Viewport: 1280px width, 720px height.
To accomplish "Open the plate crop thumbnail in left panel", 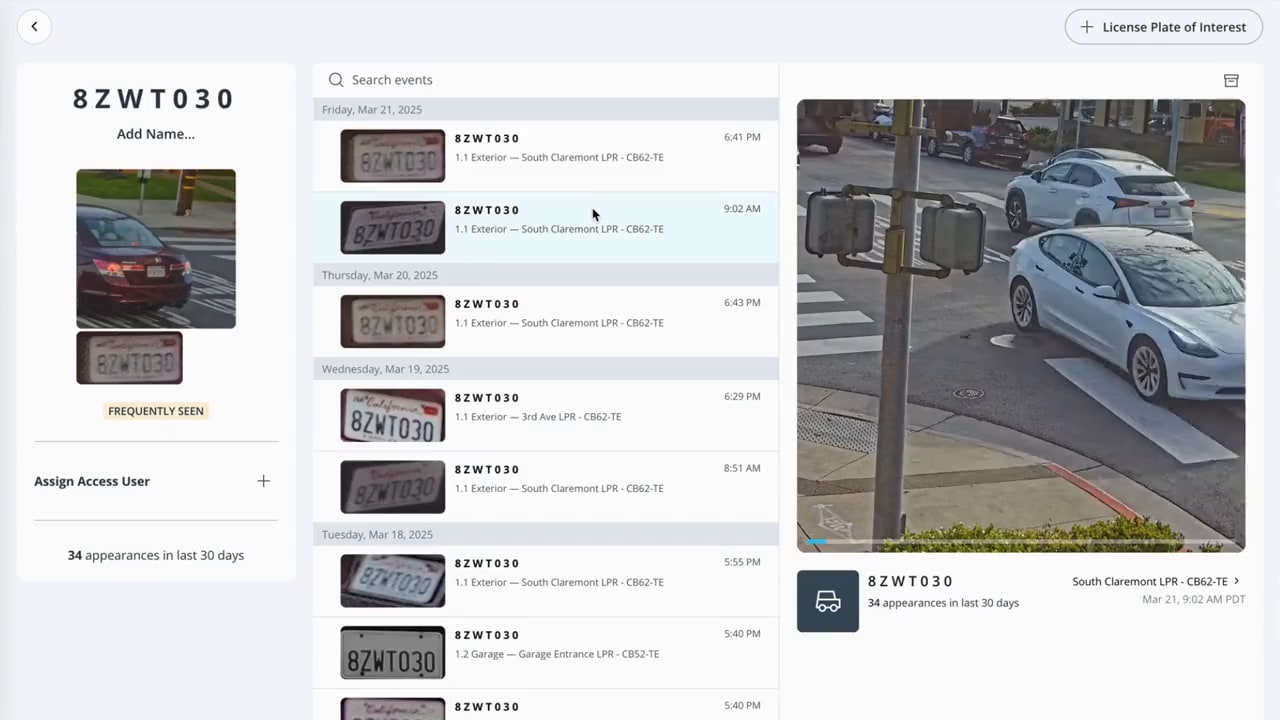I will point(129,358).
